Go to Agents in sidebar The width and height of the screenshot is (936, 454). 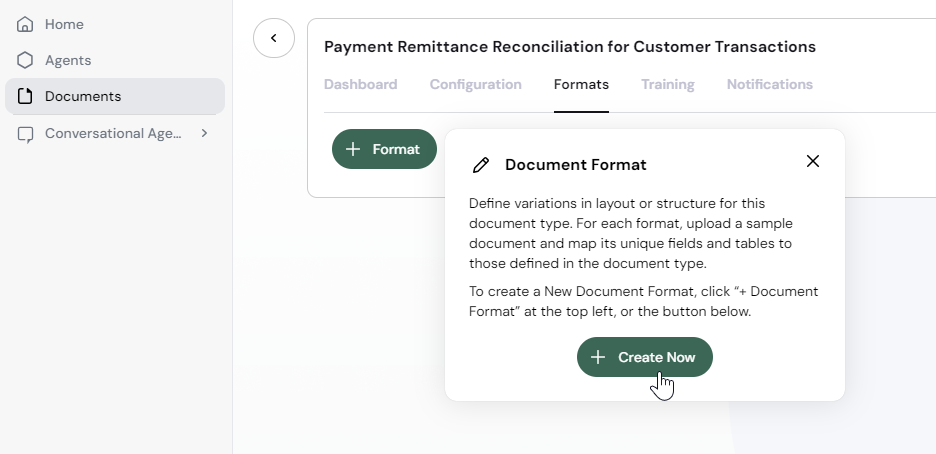coord(115,60)
